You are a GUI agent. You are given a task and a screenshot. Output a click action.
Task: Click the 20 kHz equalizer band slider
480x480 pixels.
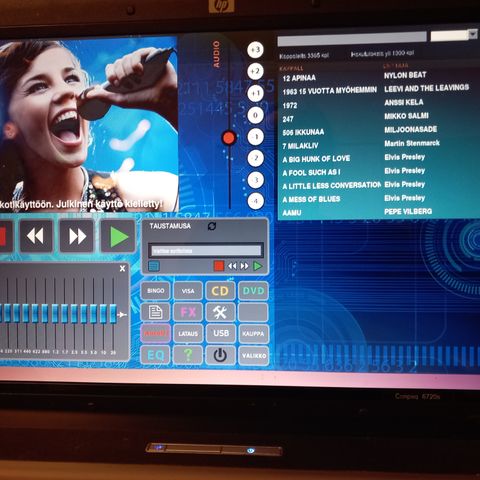[113, 313]
